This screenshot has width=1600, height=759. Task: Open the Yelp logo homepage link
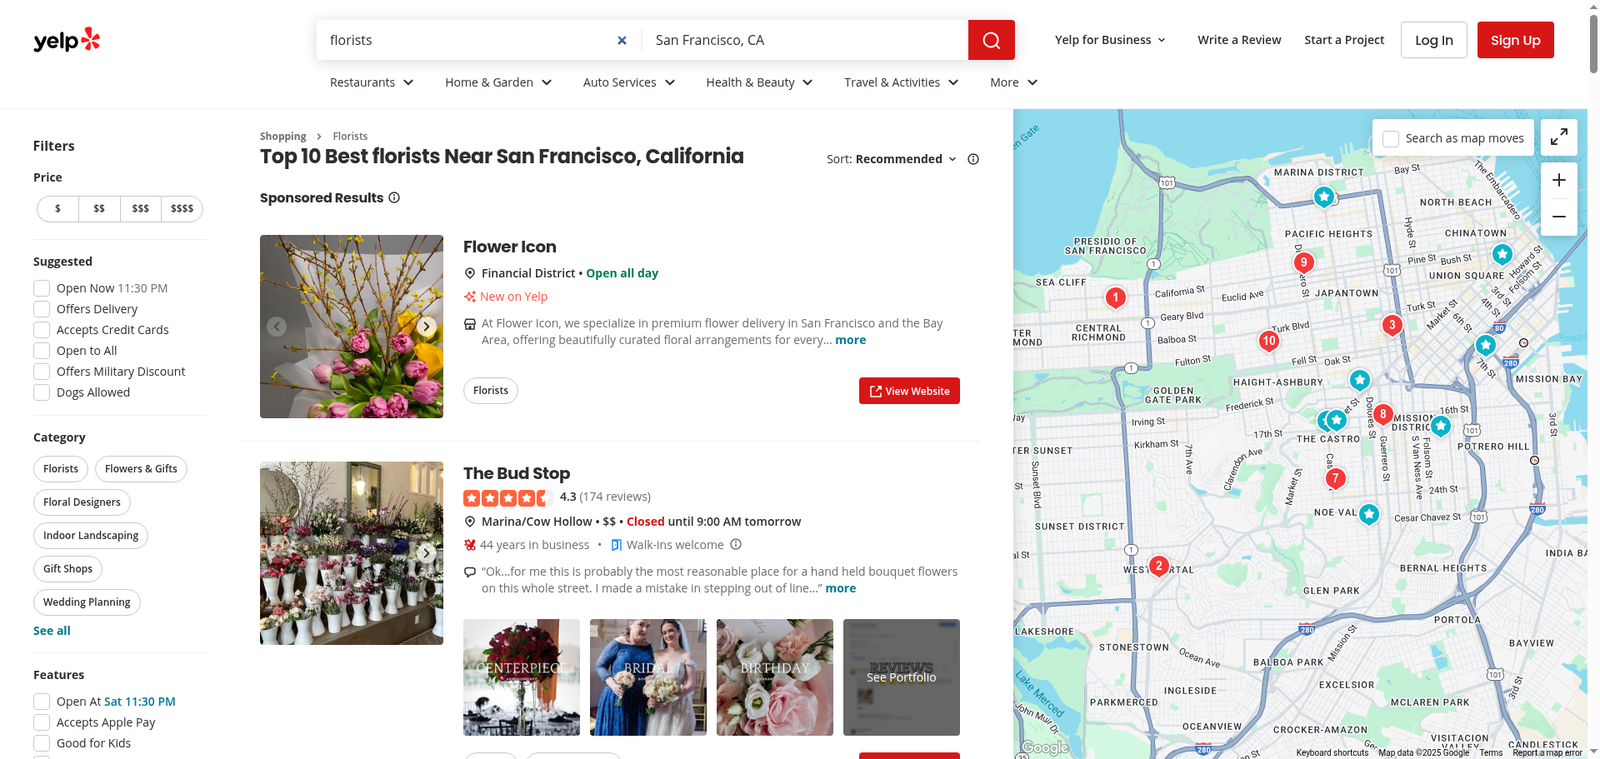(67, 40)
